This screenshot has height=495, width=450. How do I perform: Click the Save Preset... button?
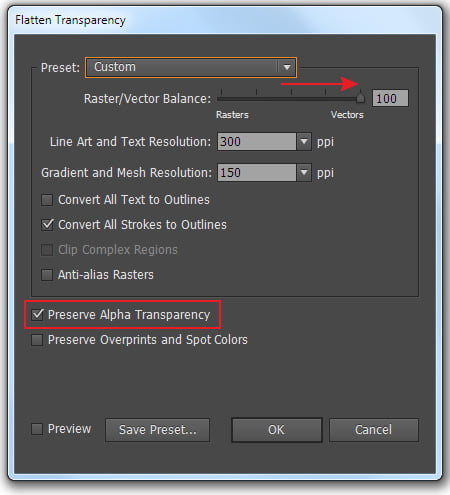157,430
